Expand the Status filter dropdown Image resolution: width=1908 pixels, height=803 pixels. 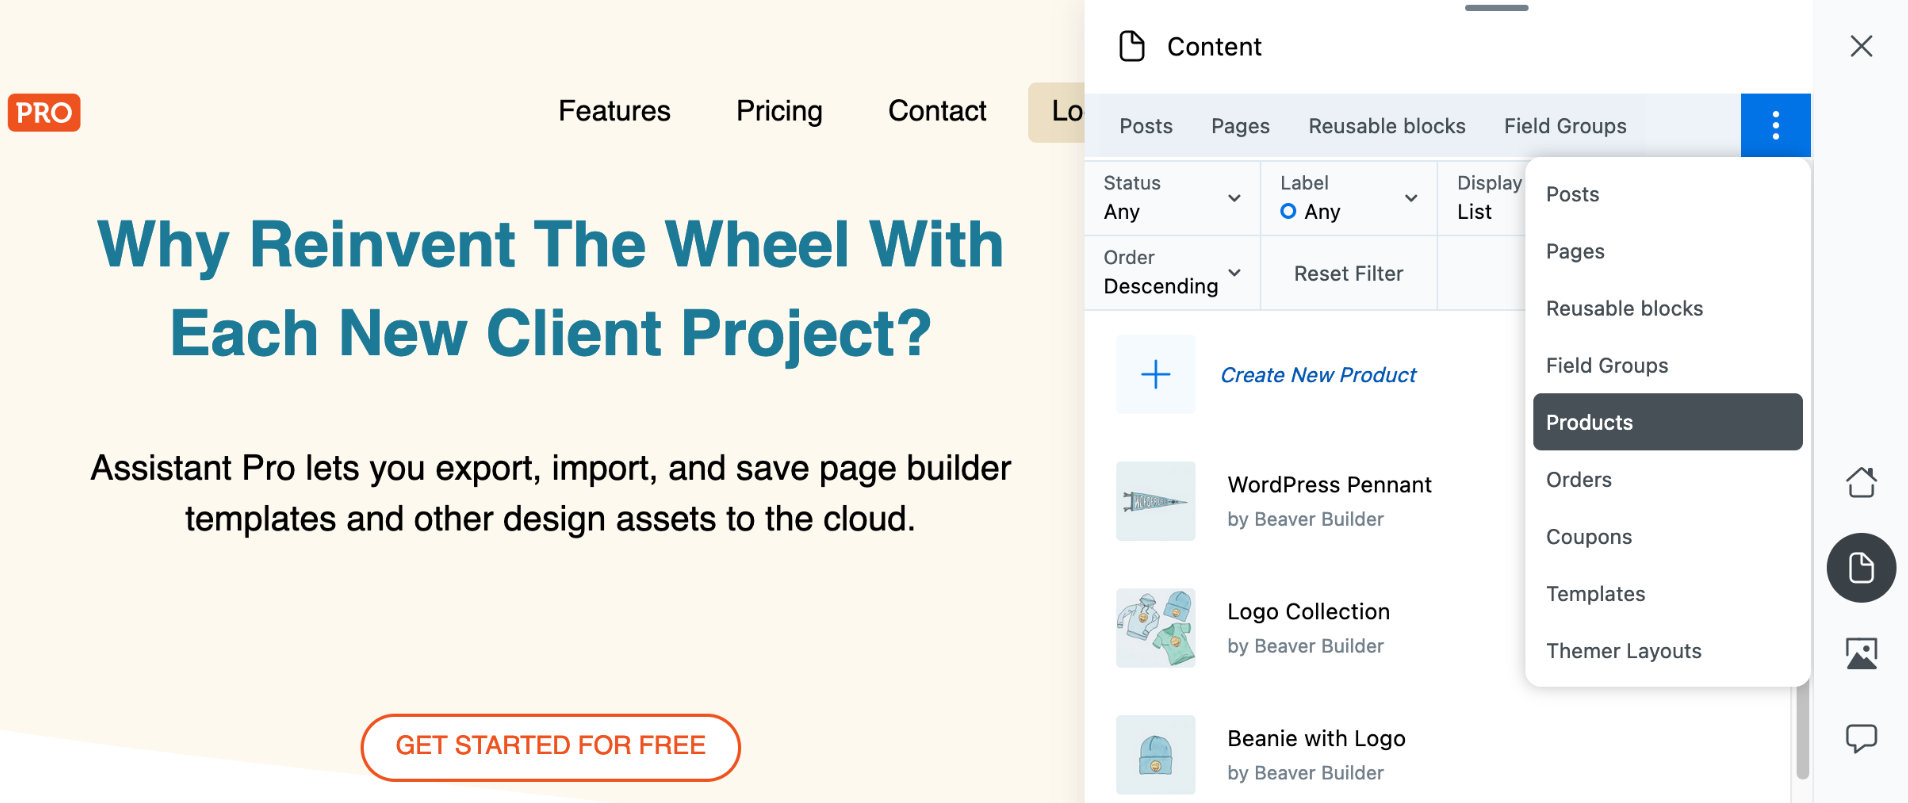[x=1171, y=197]
